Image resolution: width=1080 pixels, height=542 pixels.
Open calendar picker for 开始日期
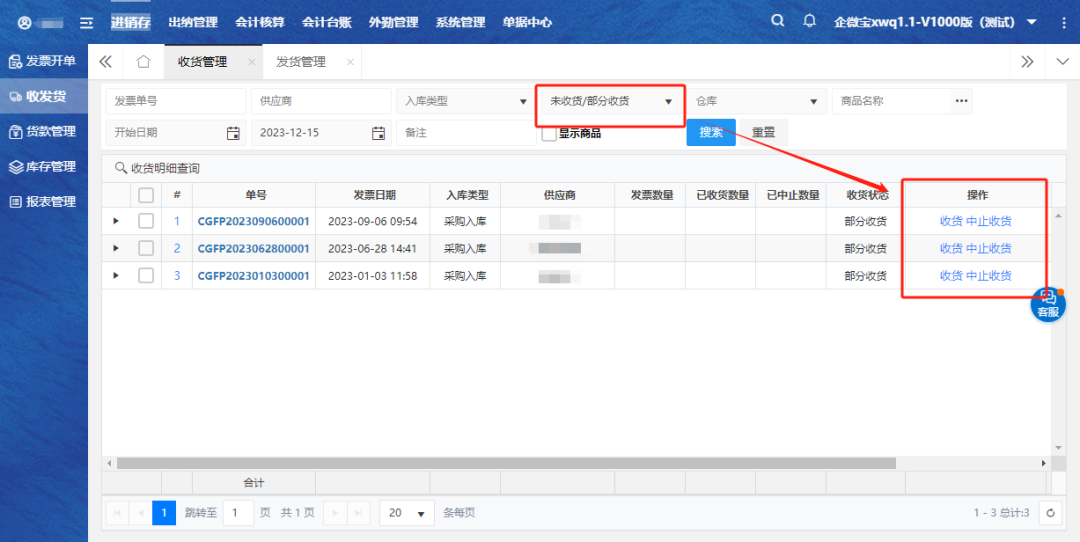point(233,133)
